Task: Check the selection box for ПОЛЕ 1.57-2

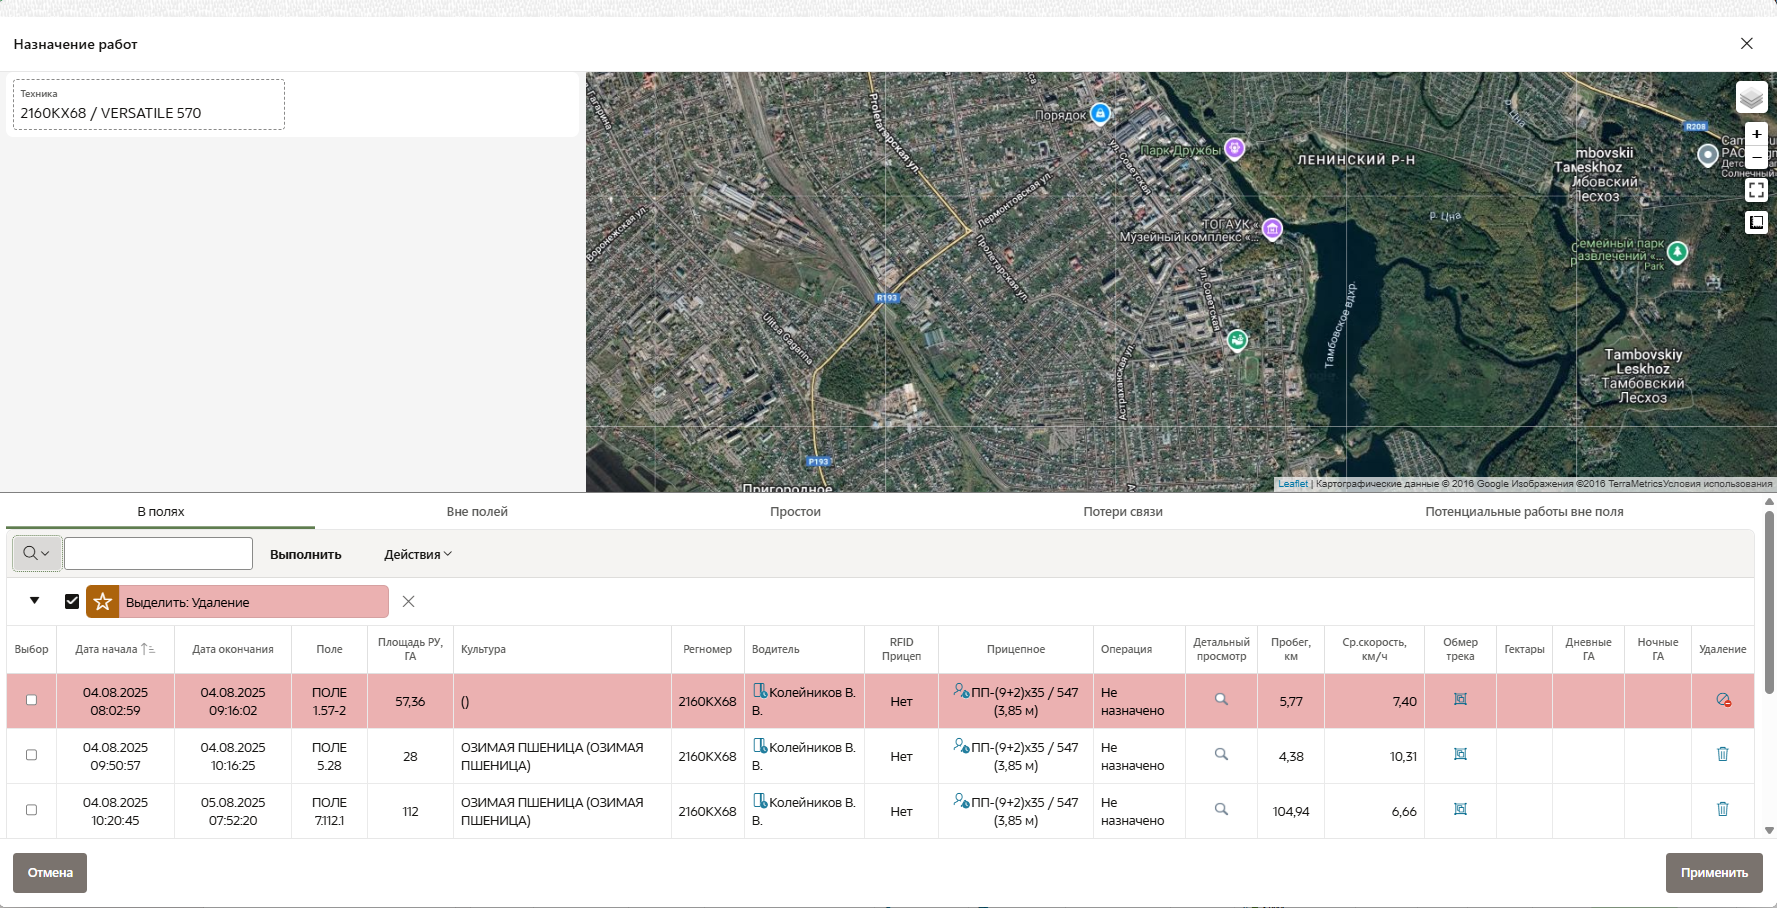Action: pyautogui.click(x=32, y=700)
